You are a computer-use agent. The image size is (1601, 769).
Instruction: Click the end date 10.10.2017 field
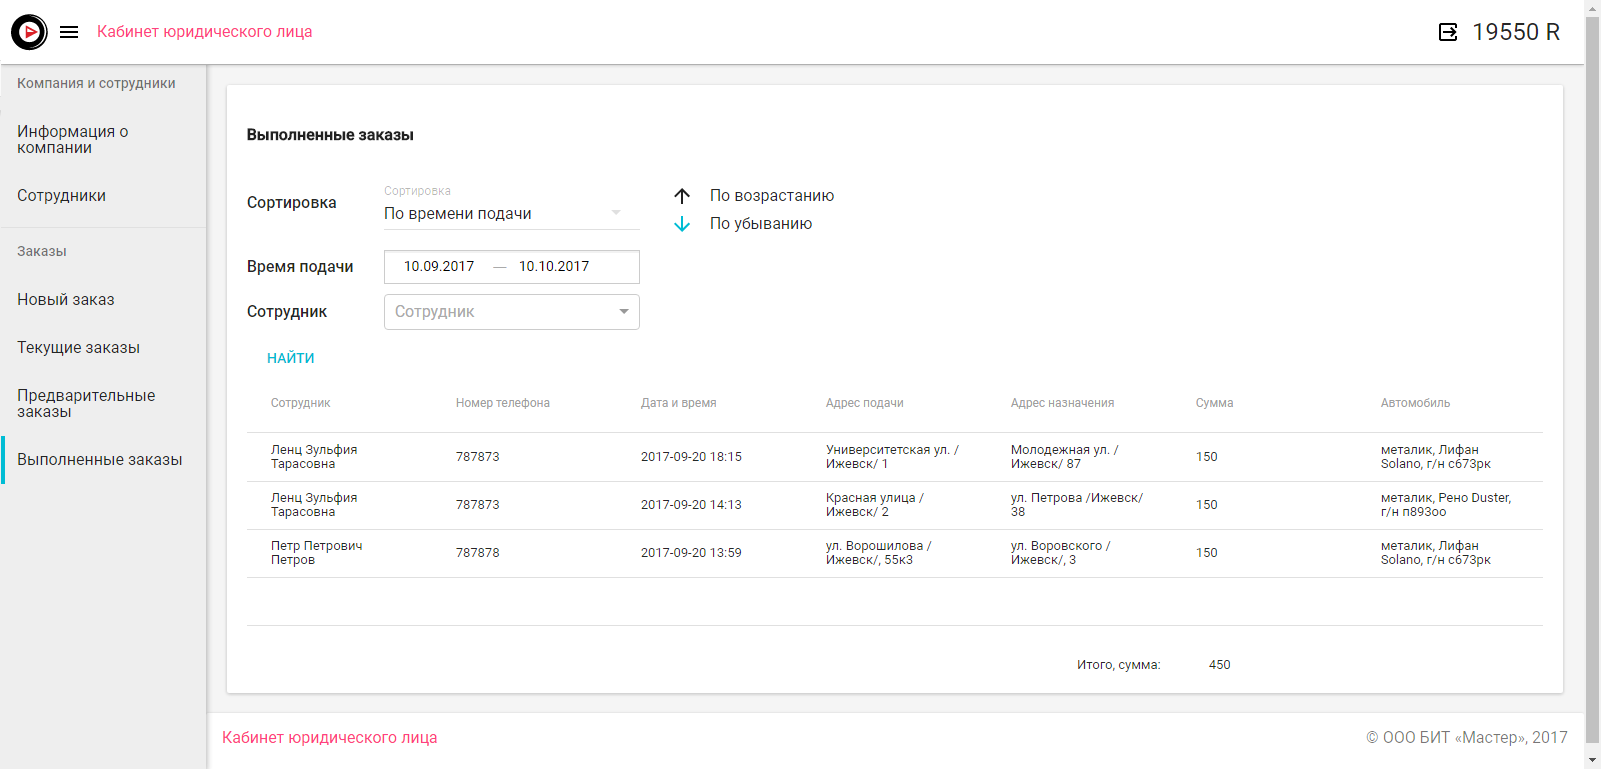pos(554,267)
